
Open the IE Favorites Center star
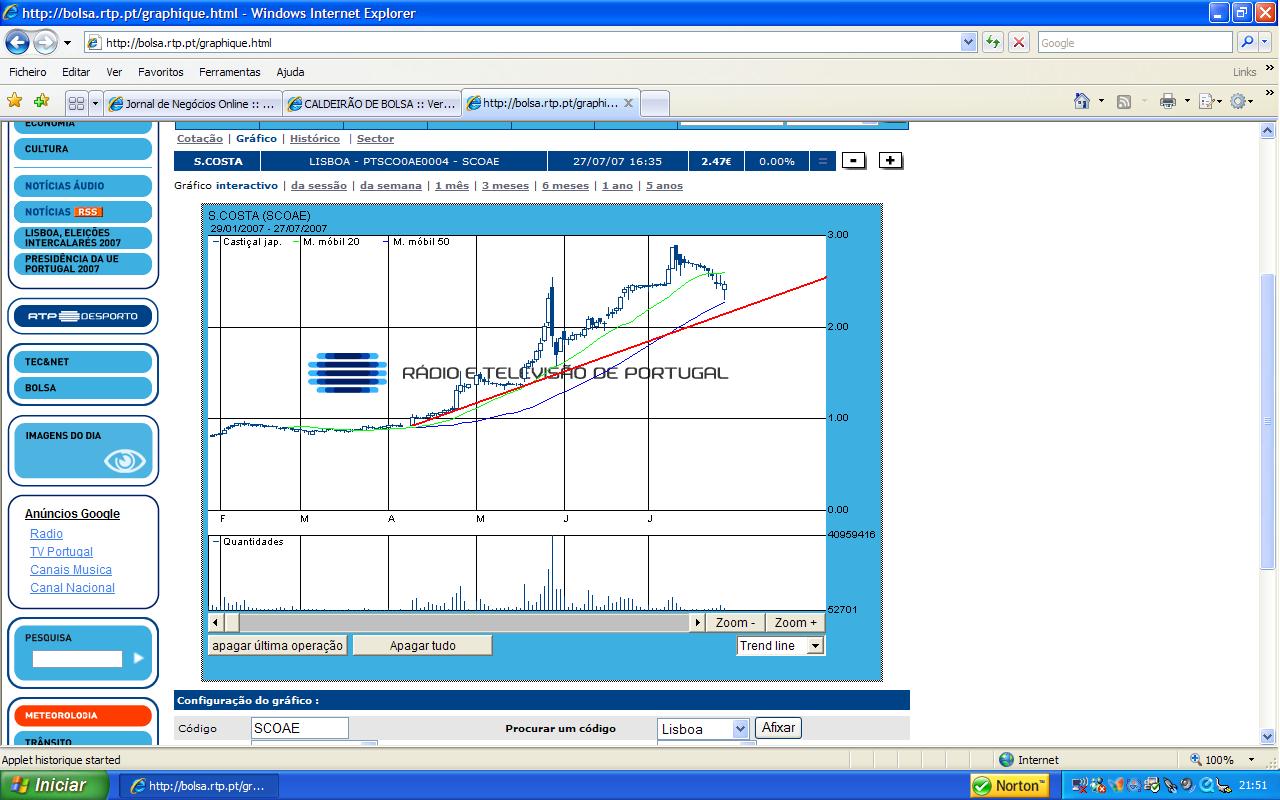(x=15, y=101)
